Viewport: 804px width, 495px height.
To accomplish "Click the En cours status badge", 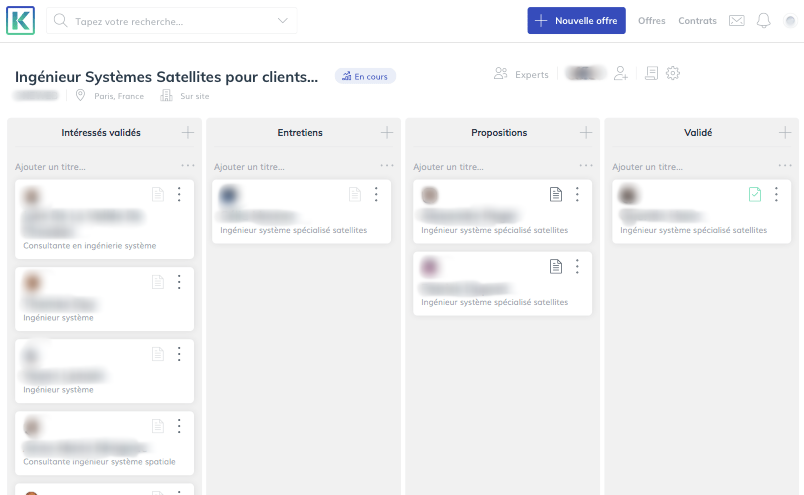I will (365, 76).
